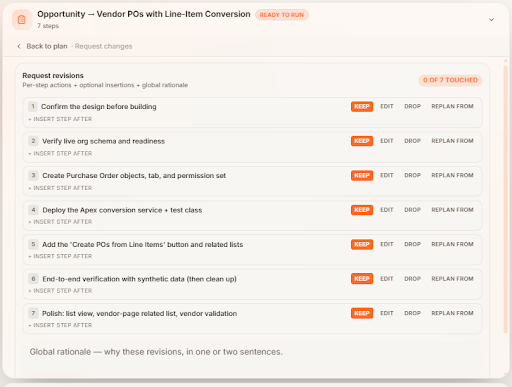This screenshot has width=512, height=387.
Task: Insert step after Deploy the Apex conversion
Action: pyautogui.click(x=60, y=222)
